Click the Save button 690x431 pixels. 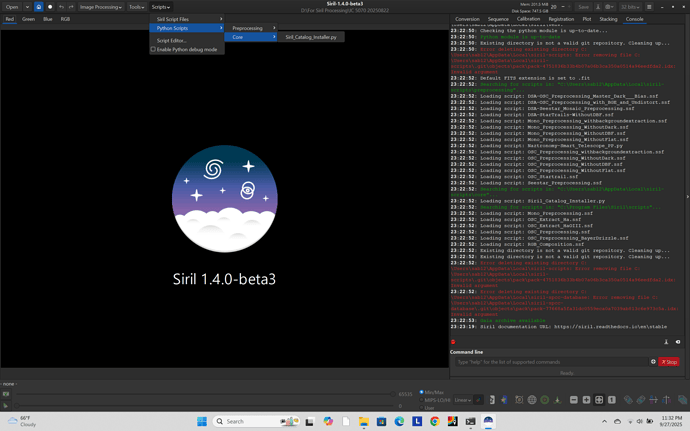point(583,7)
